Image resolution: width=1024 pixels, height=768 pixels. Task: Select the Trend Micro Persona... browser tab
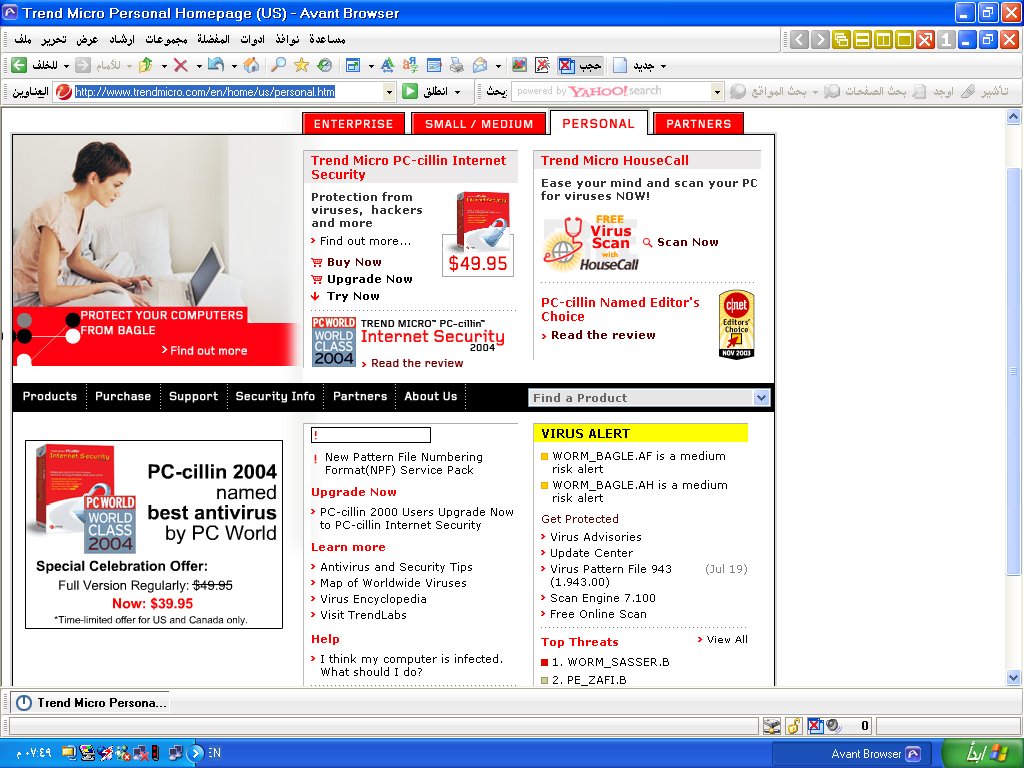[91, 703]
